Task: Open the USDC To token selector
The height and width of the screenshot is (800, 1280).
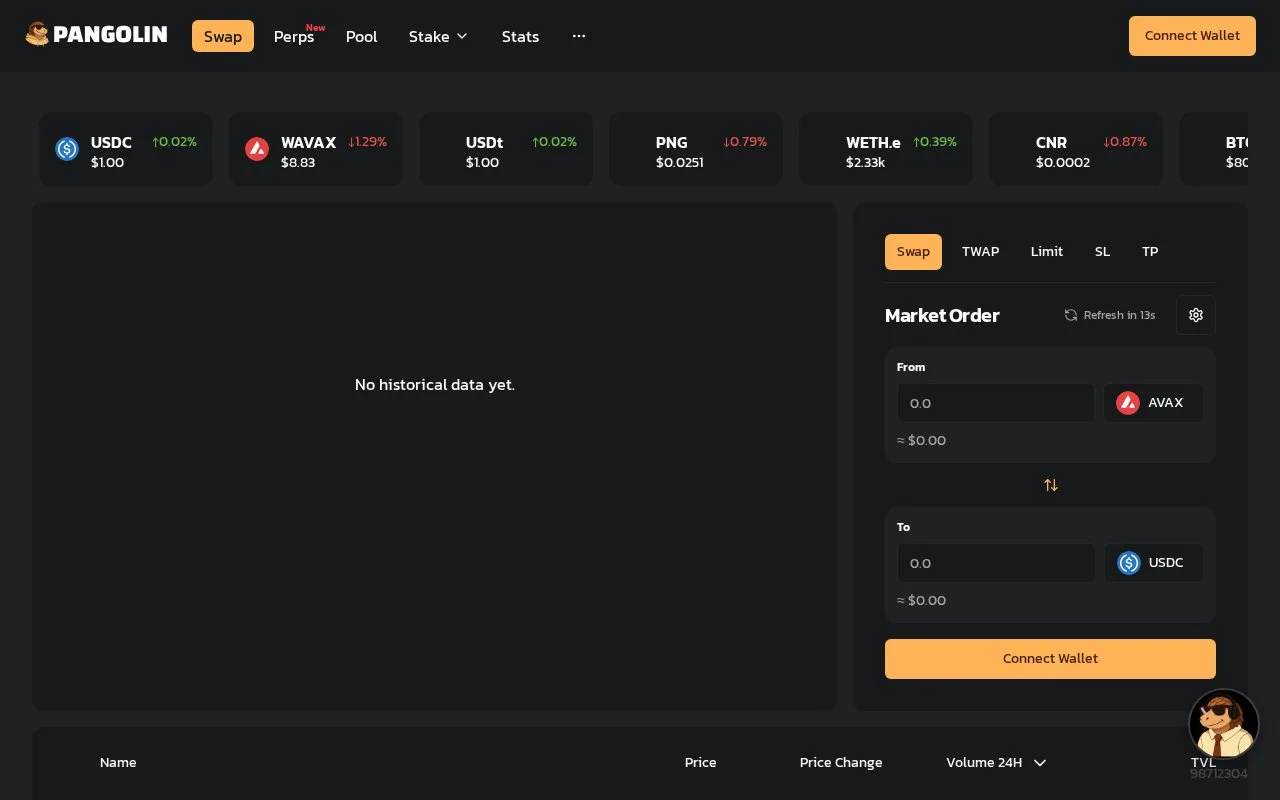Action: point(1153,563)
